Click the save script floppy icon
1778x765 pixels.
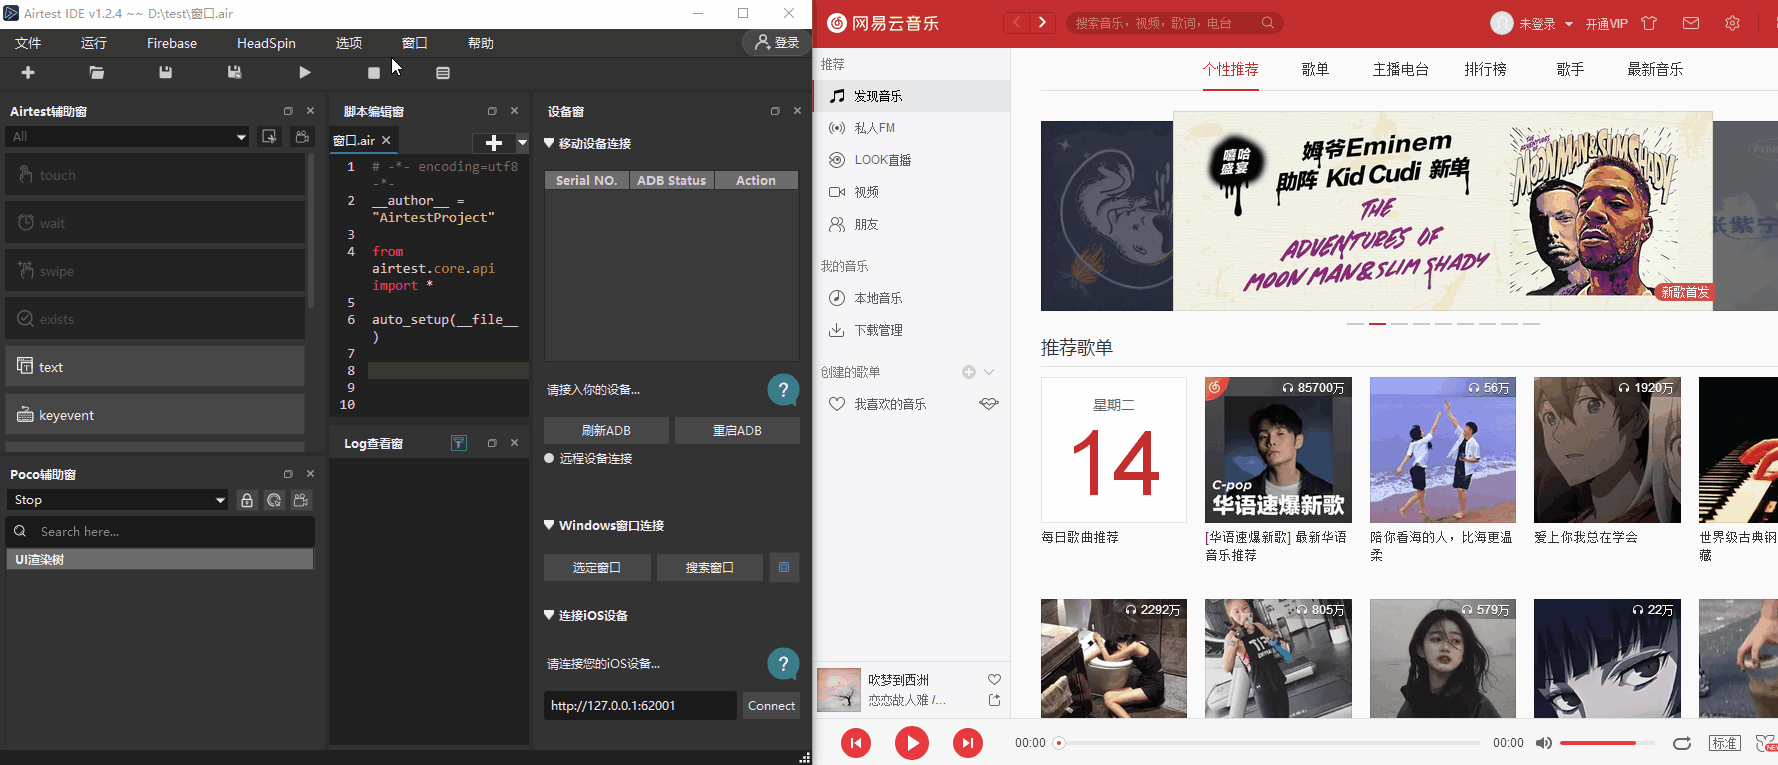pos(166,72)
